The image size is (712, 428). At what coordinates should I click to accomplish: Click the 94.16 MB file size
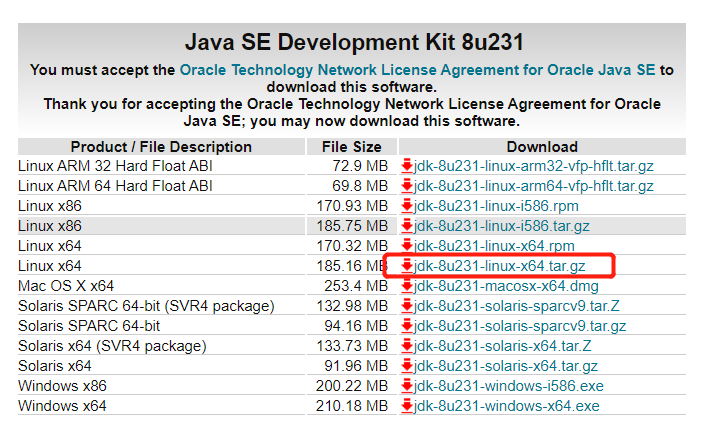356,326
